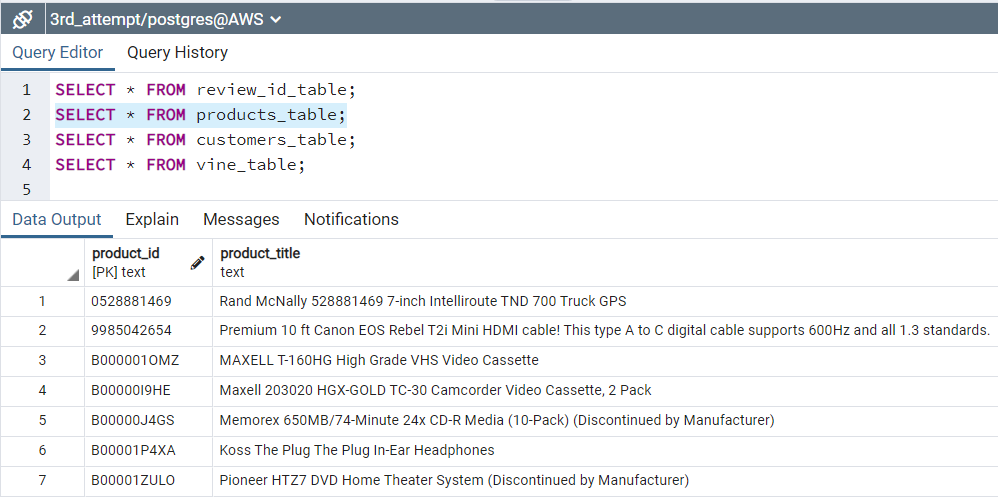Open the Data Output tab
998x497 pixels.
(x=57, y=220)
